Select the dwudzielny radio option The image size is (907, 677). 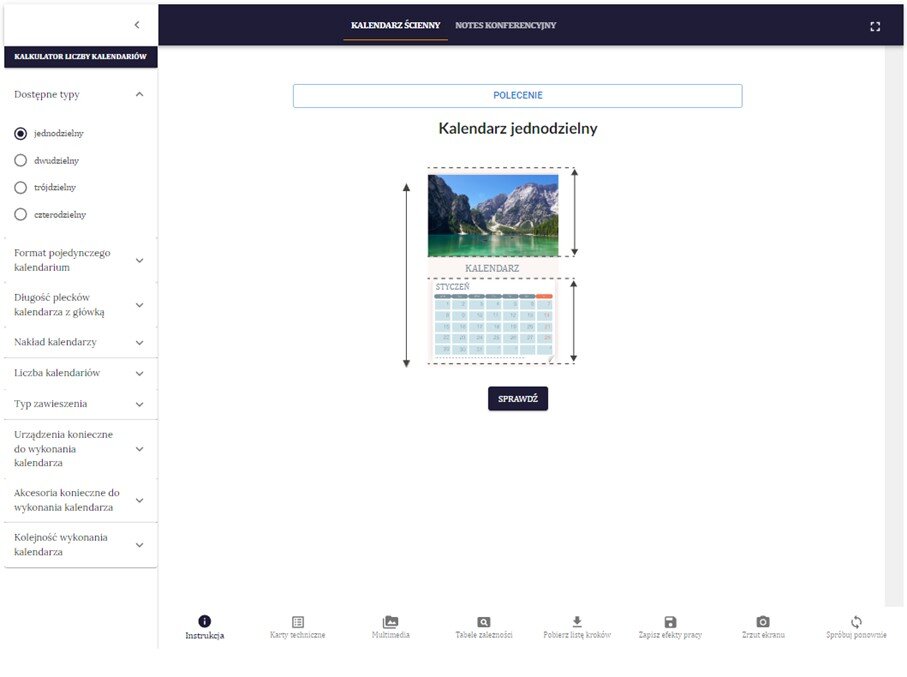[x=20, y=160]
